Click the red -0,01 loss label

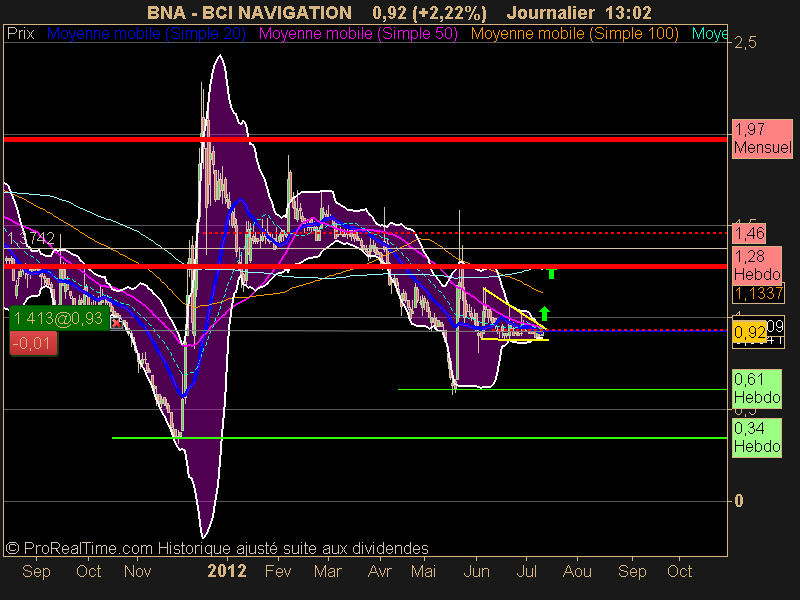(x=33, y=343)
